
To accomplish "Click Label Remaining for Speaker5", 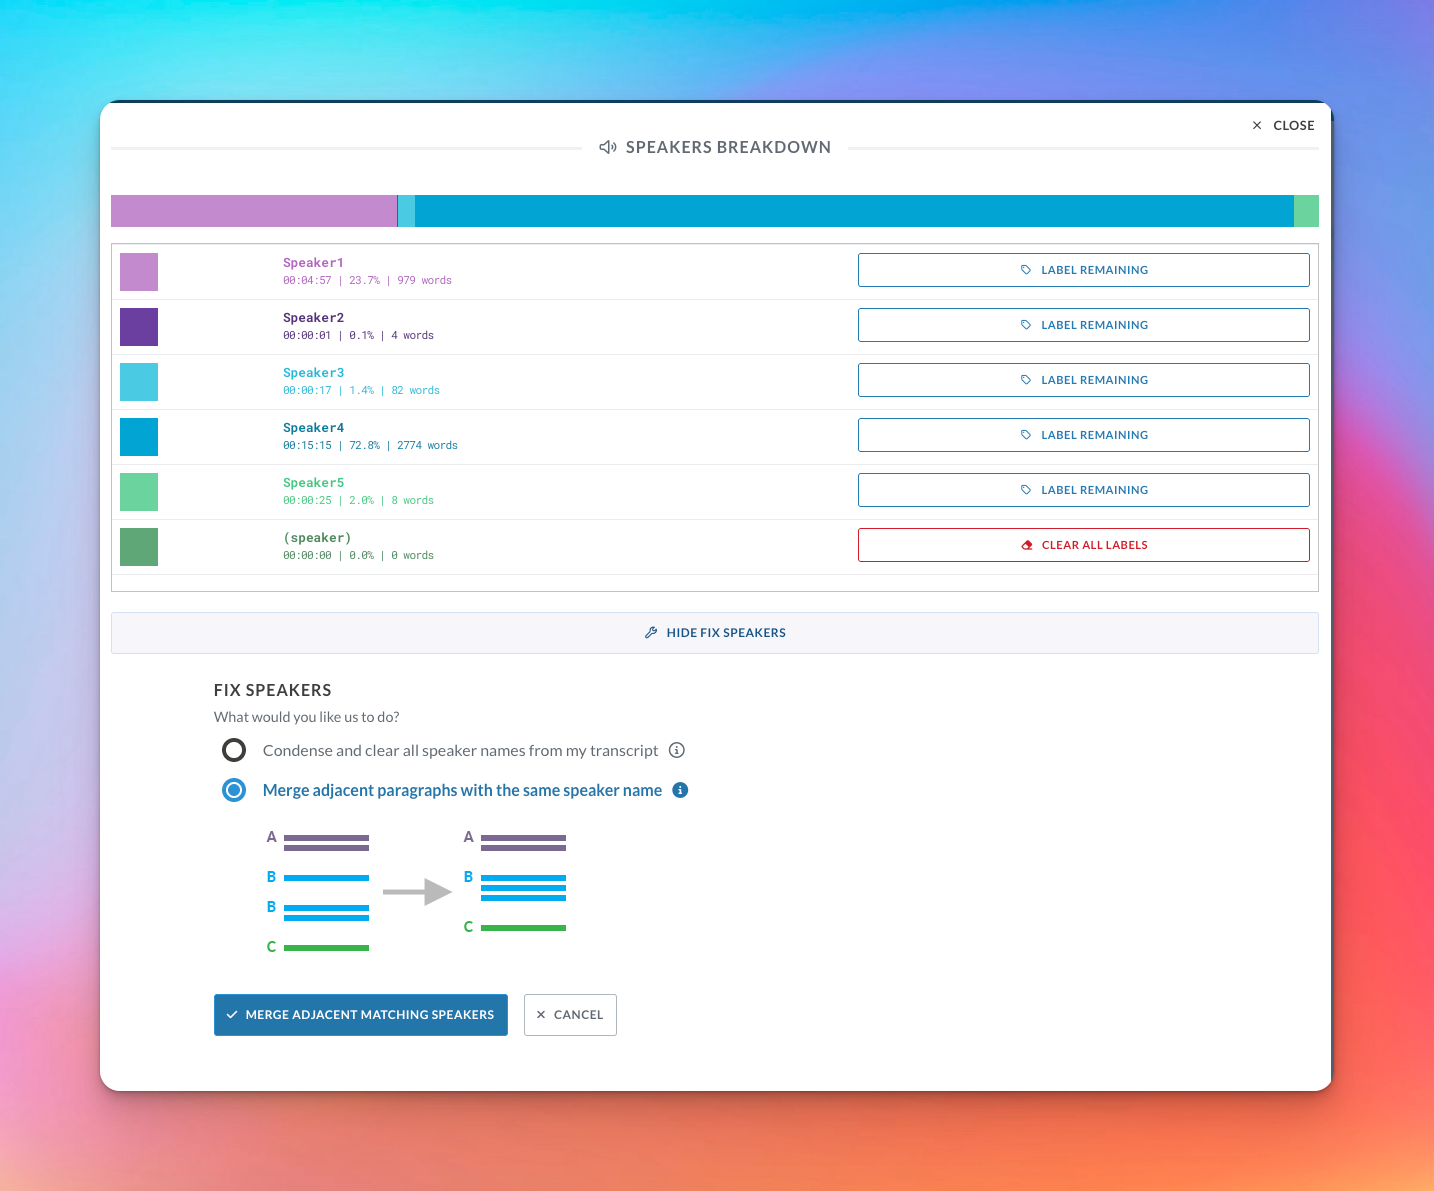I will (1083, 490).
